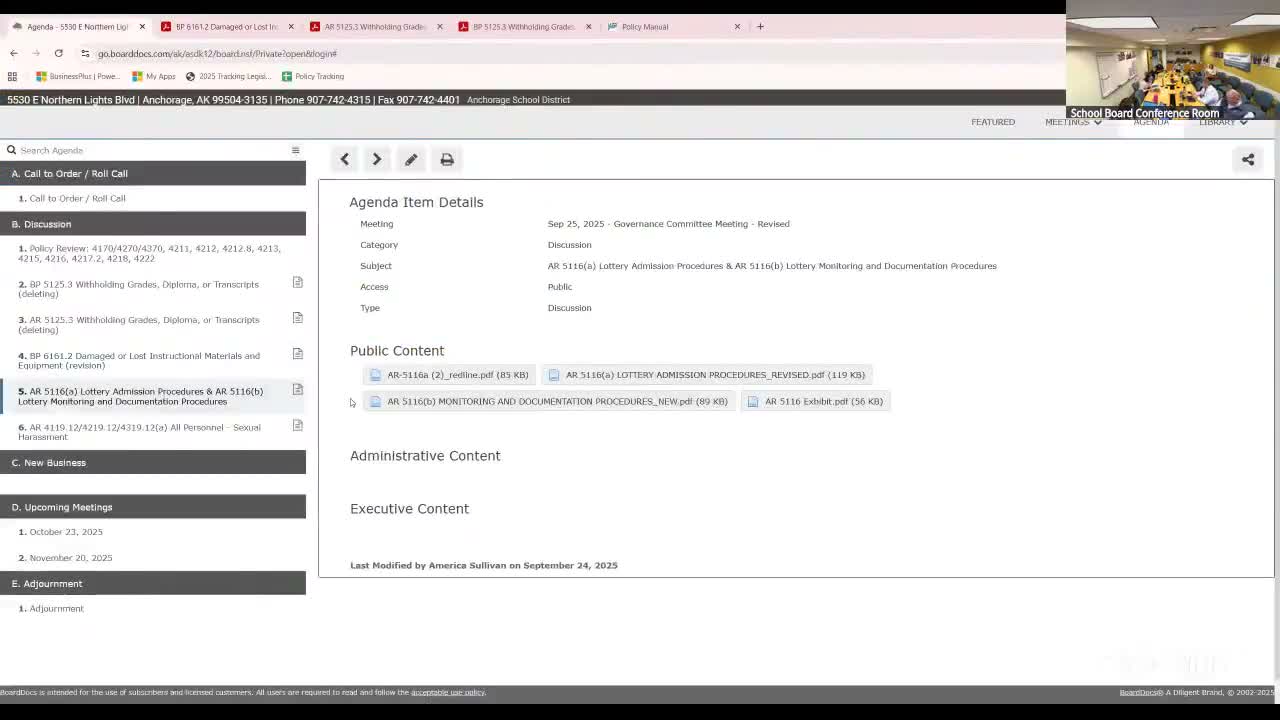Open the apps grid in bookmarks bar

point(12,76)
